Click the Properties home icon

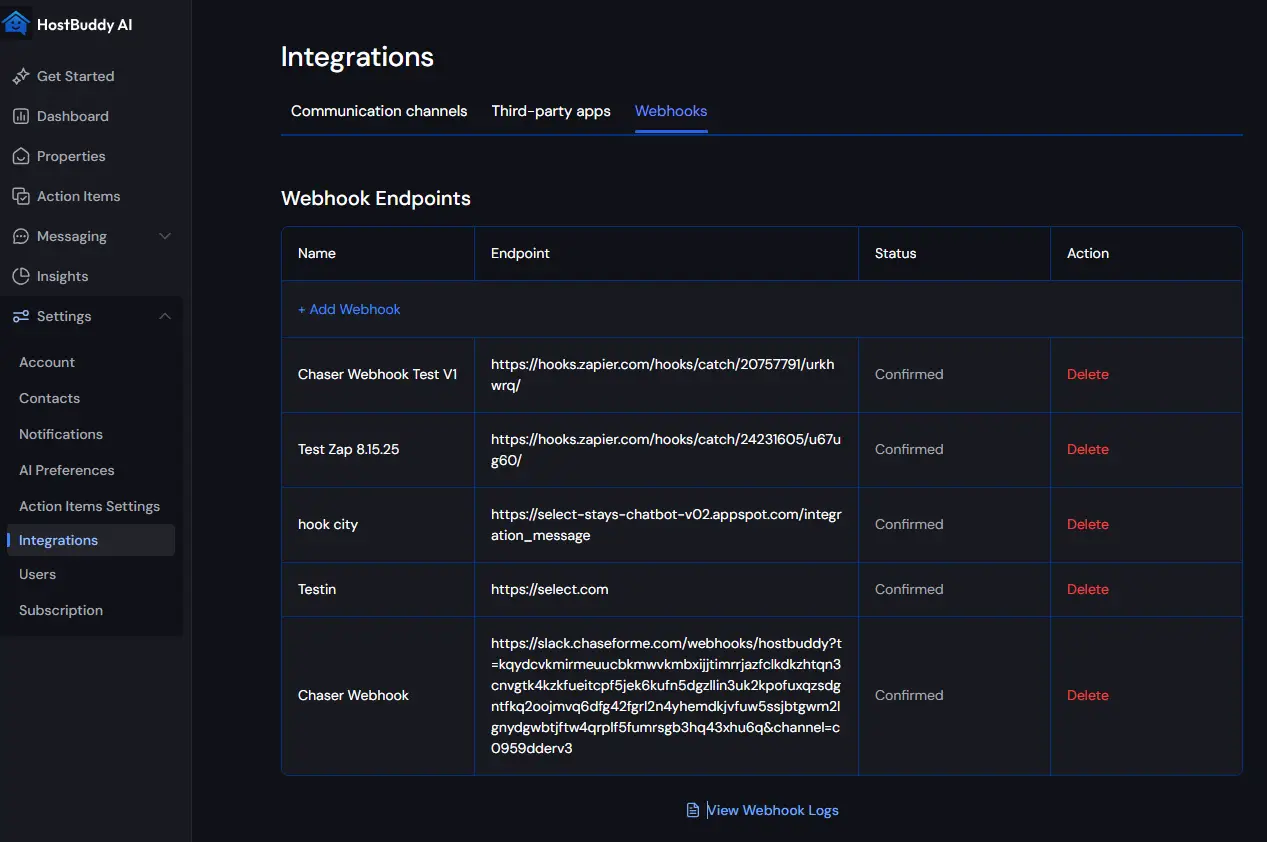(x=20, y=156)
